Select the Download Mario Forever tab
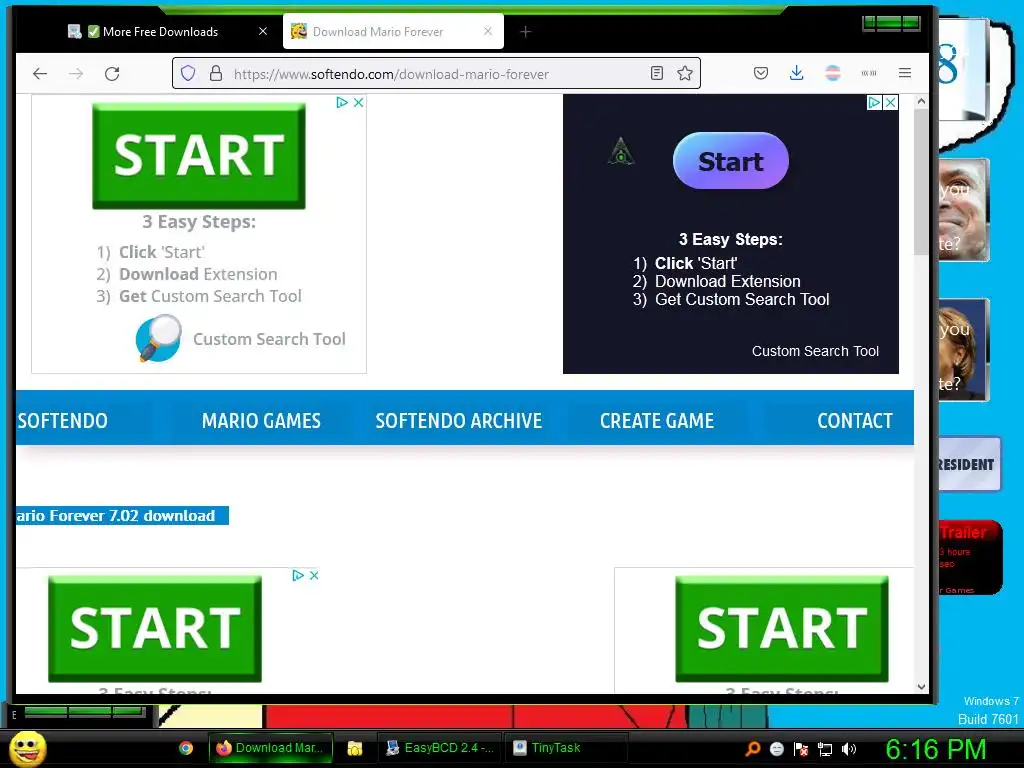Viewport: 1024px width, 768px height. (x=393, y=31)
